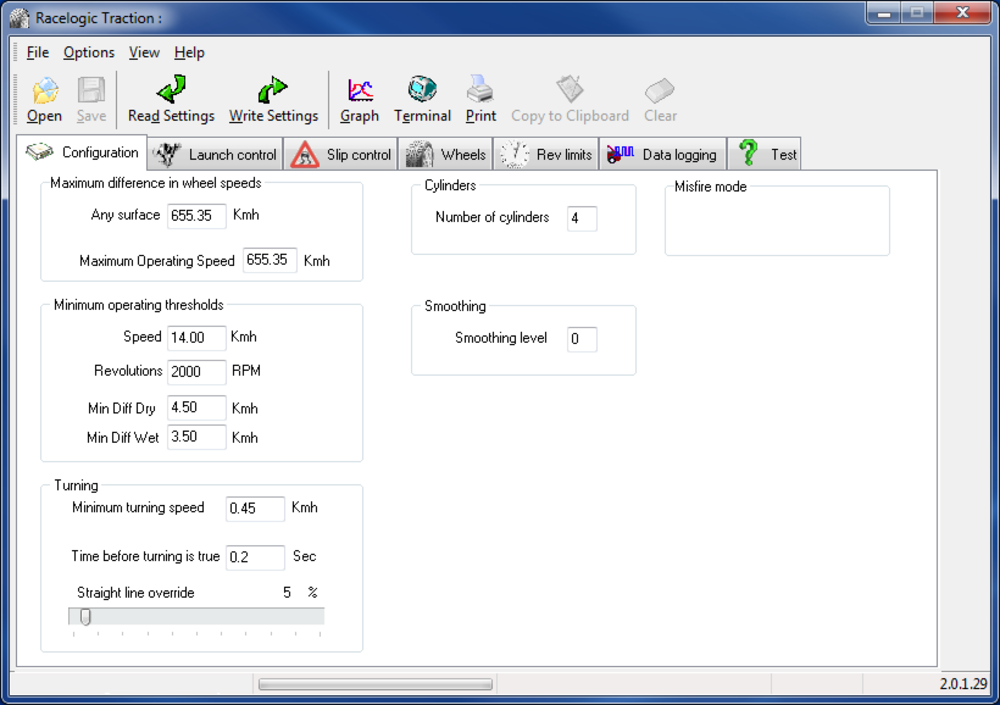1000x705 pixels.
Task: Click the Print toolbar label
Action: pos(480,116)
